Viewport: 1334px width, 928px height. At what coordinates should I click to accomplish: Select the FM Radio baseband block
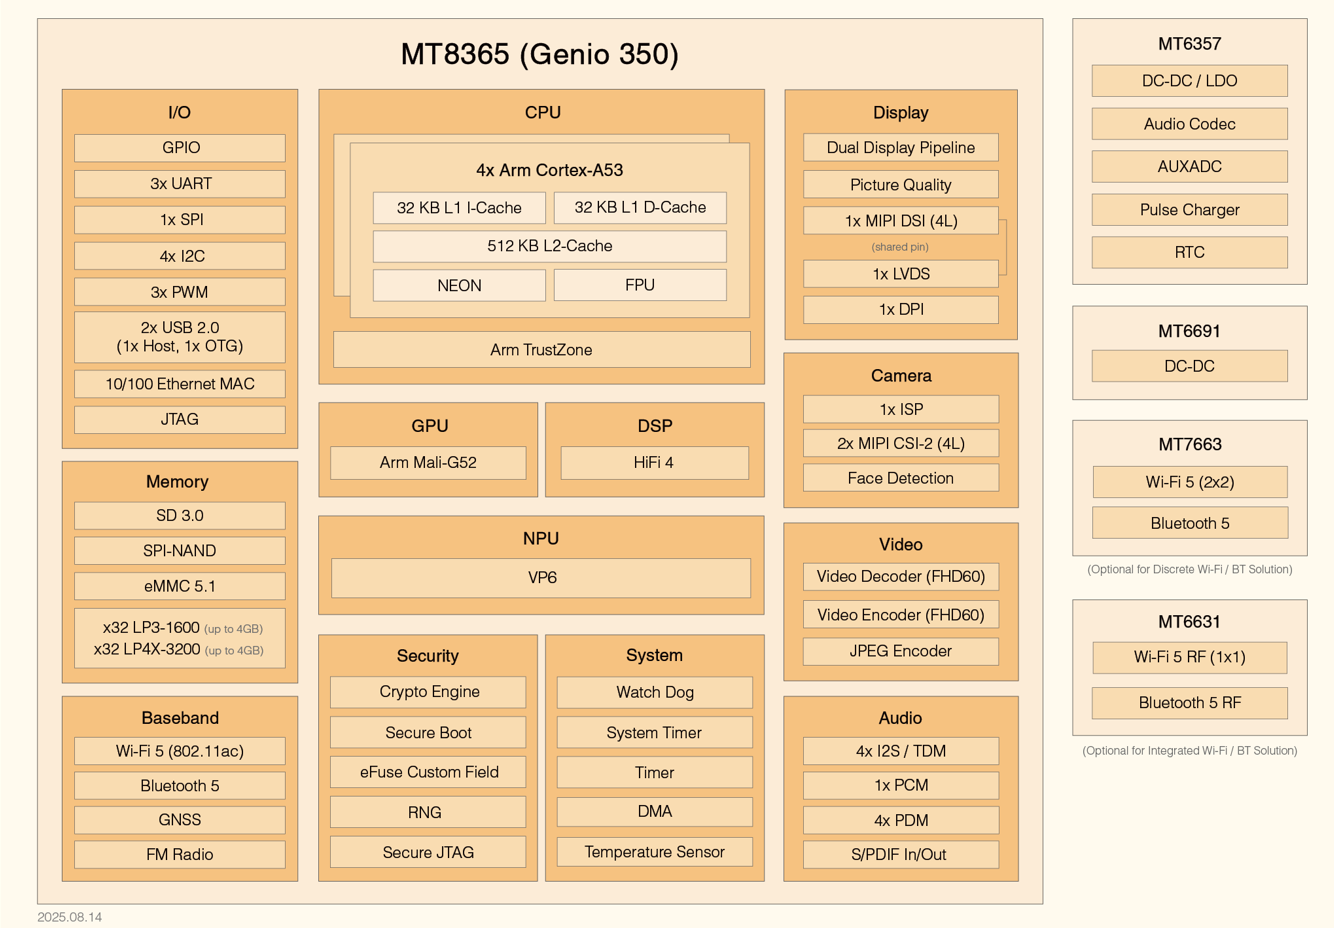[180, 854]
